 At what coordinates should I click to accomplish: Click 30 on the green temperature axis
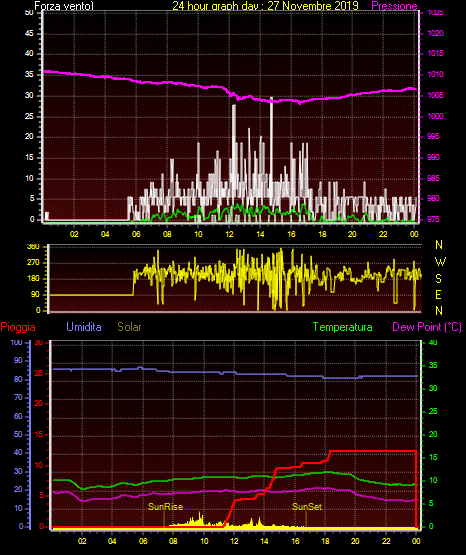pos(433,388)
